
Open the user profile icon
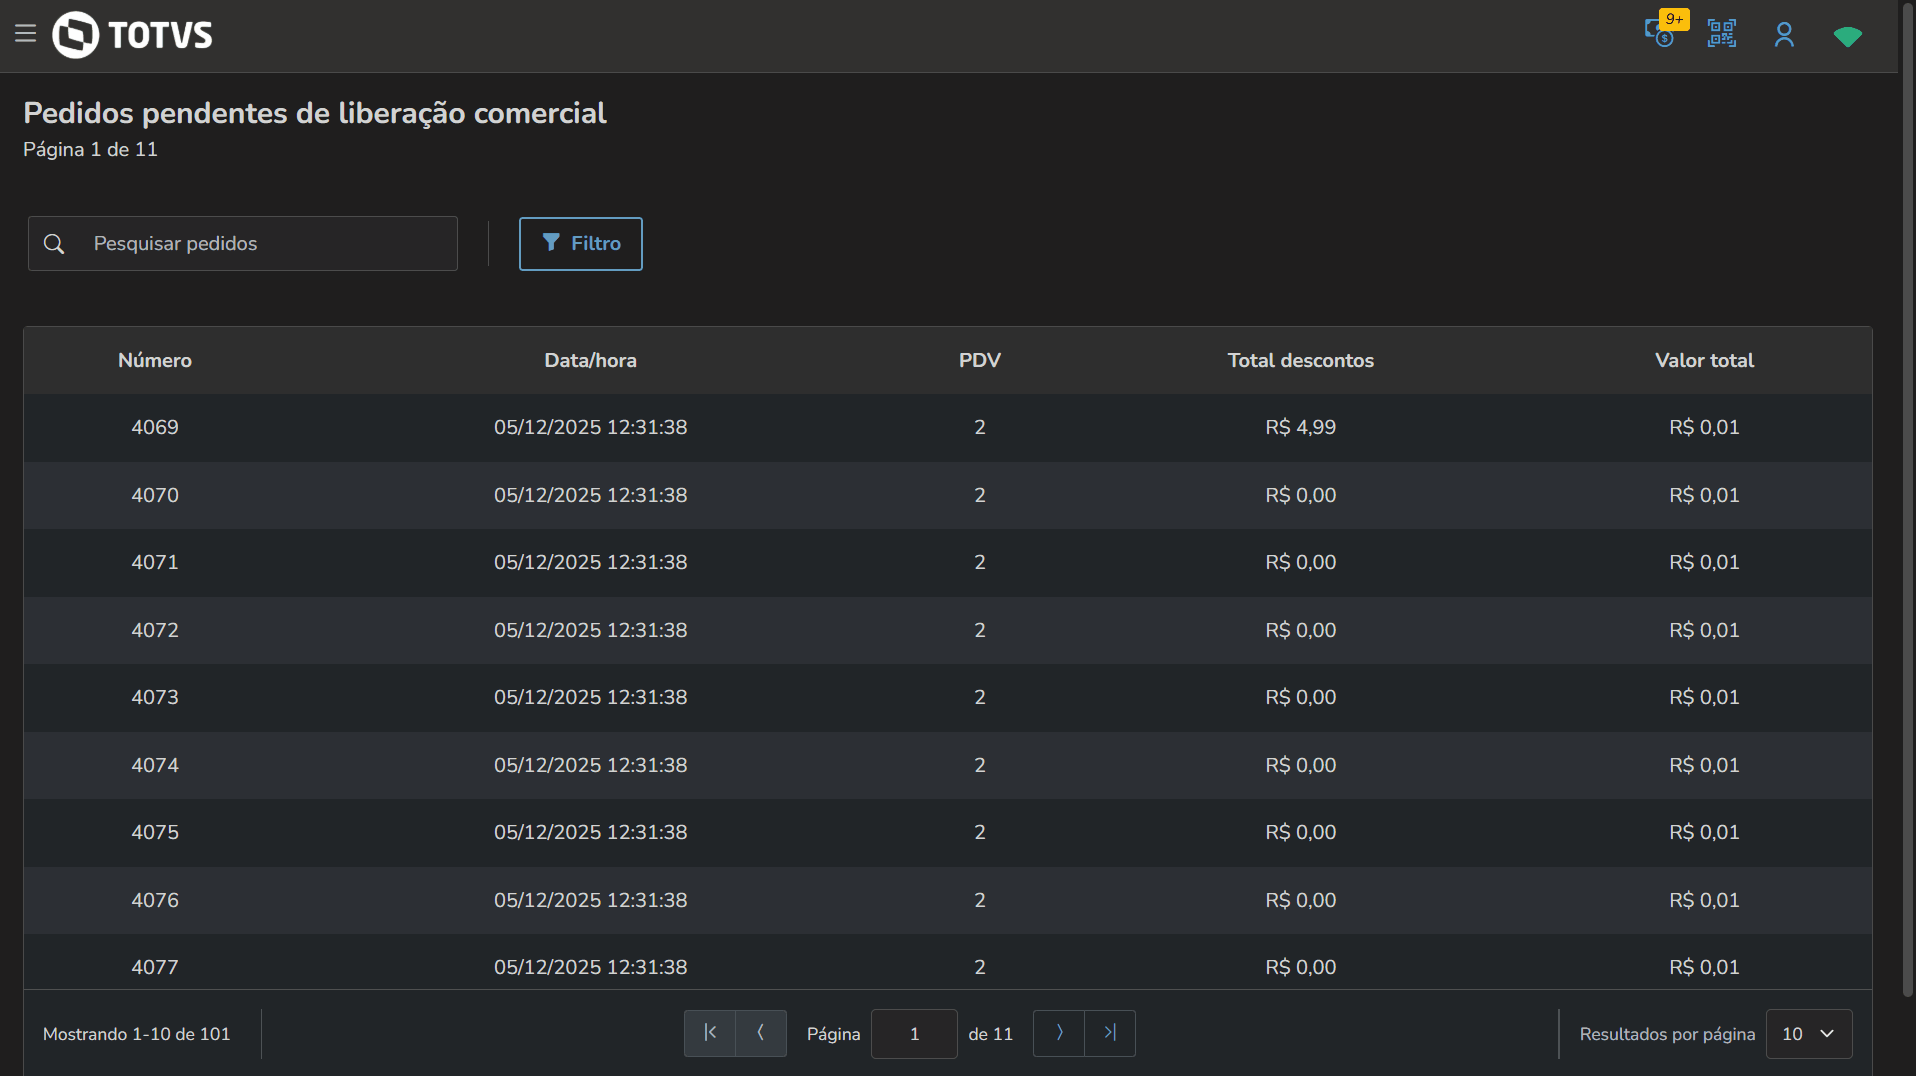click(x=1784, y=35)
